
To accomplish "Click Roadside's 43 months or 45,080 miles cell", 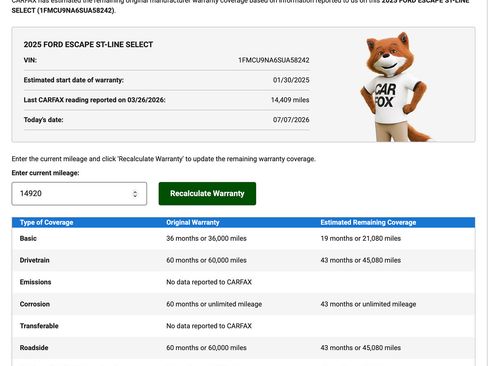I will pyautogui.click(x=360, y=348).
